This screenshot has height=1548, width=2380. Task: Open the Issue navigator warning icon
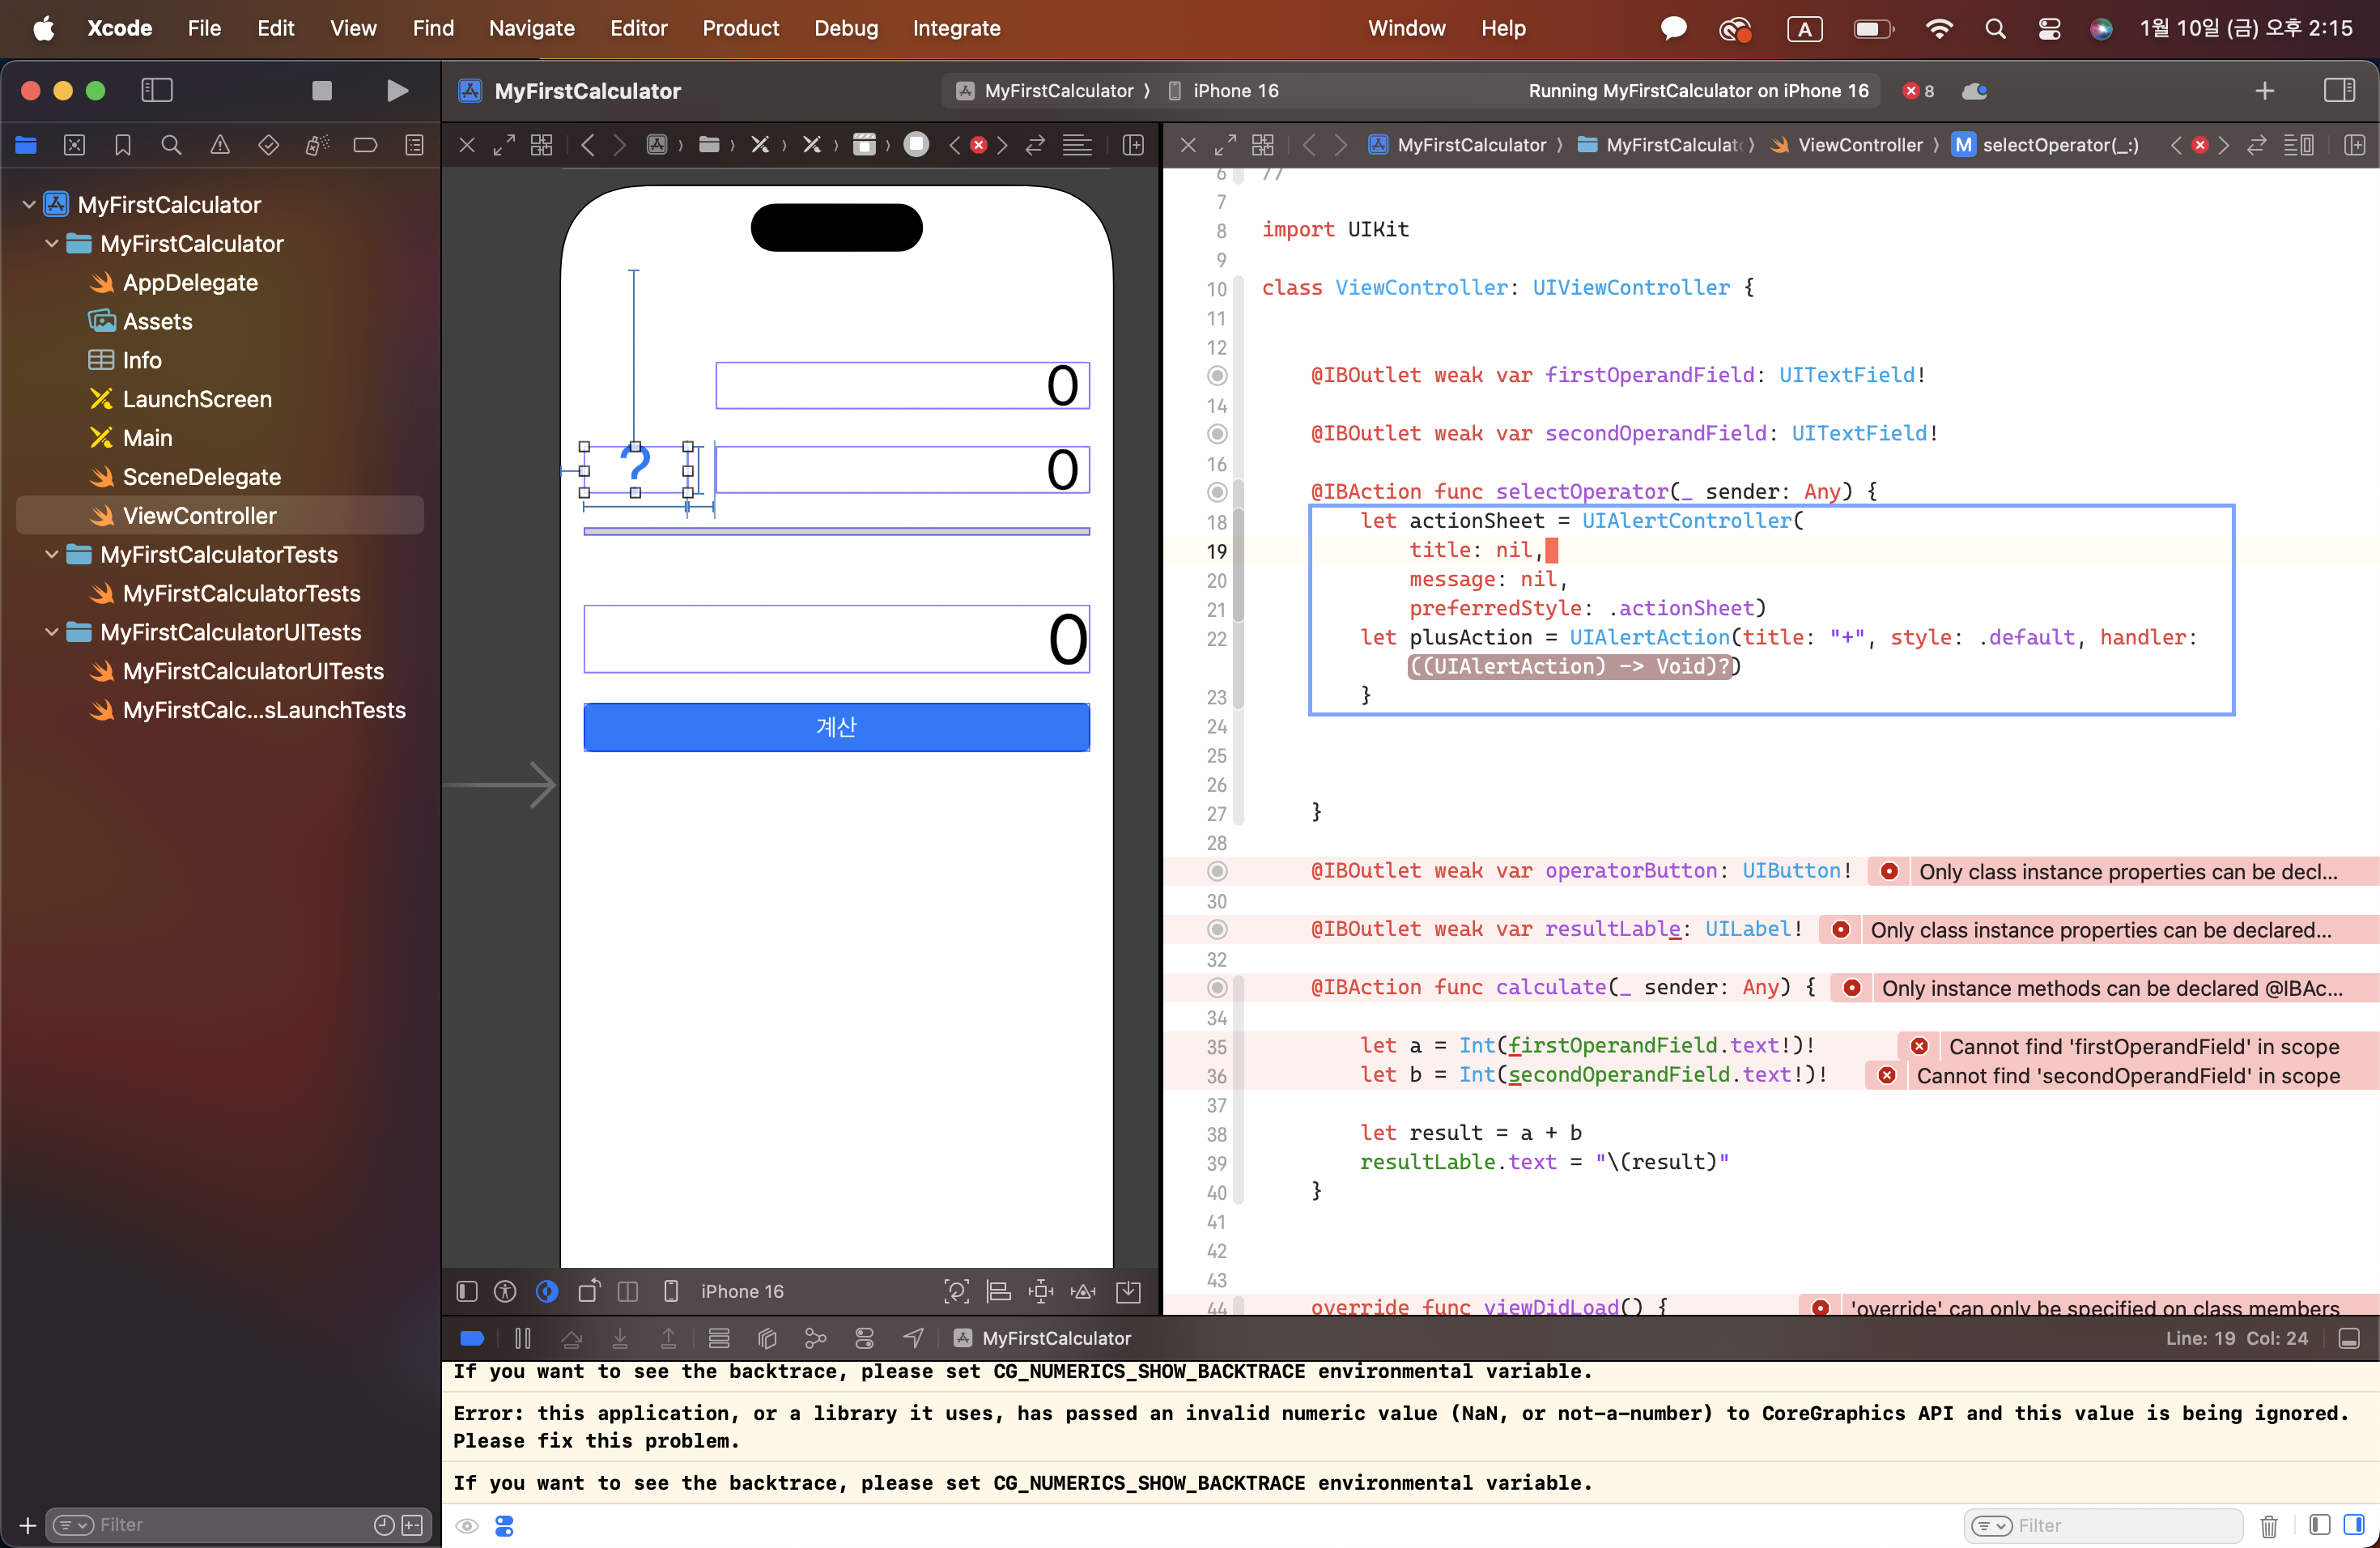point(219,146)
